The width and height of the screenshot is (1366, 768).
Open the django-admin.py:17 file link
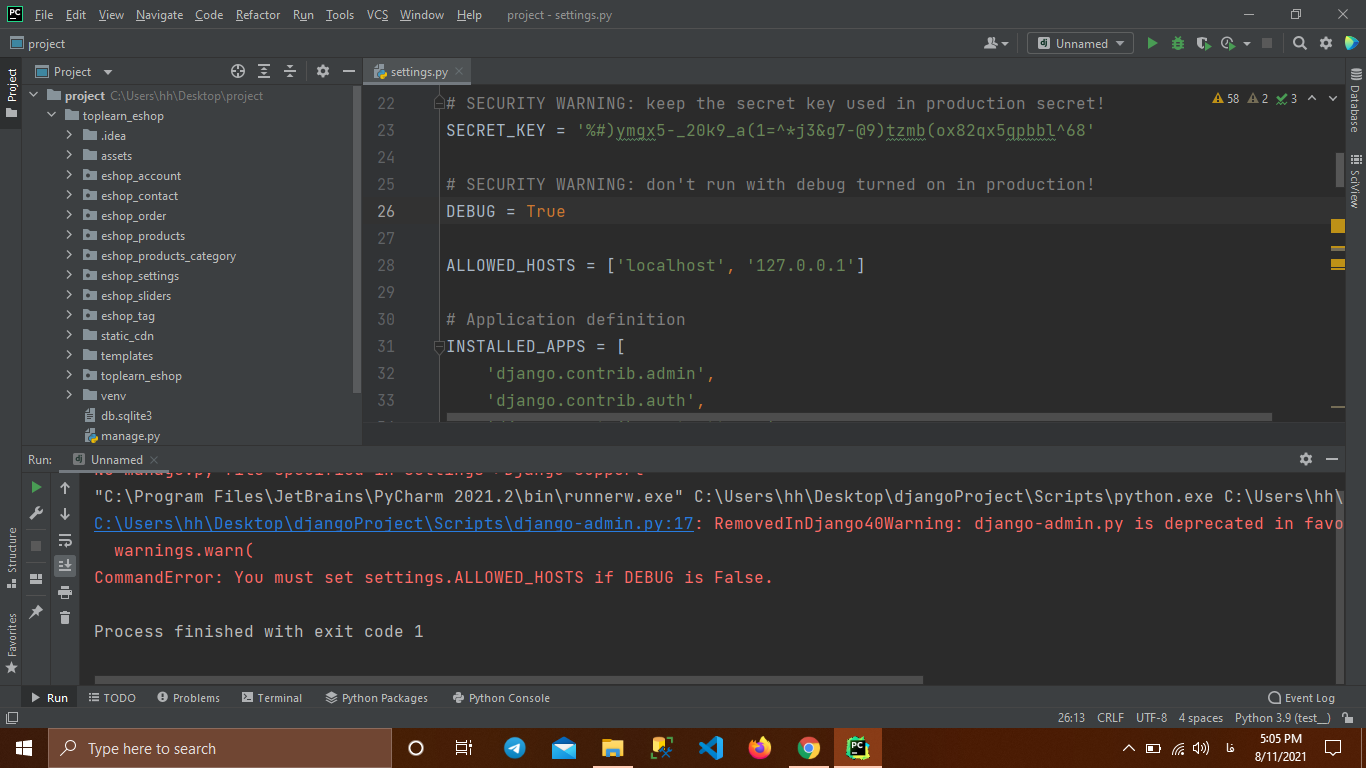[x=394, y=524]
